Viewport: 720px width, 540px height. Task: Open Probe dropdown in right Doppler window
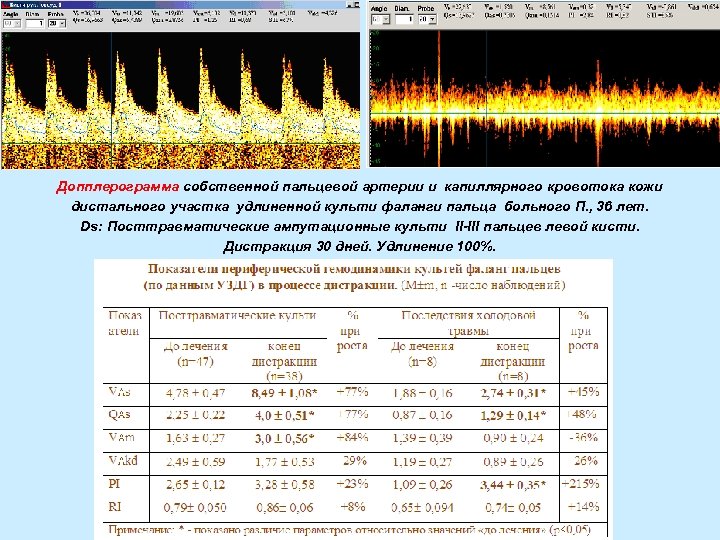427,19
